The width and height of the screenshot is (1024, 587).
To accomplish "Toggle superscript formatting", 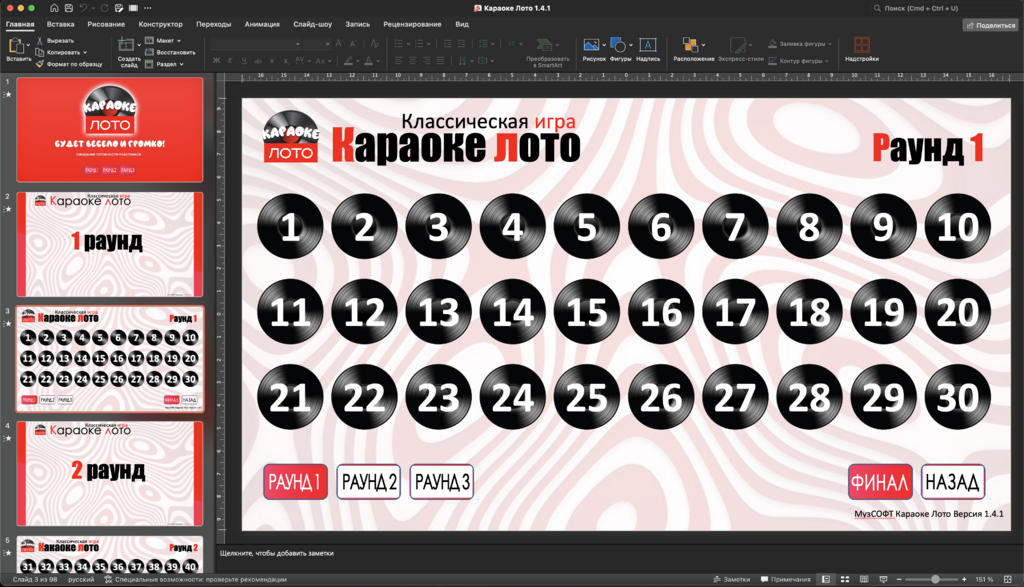I will click(x=272, y=61).
